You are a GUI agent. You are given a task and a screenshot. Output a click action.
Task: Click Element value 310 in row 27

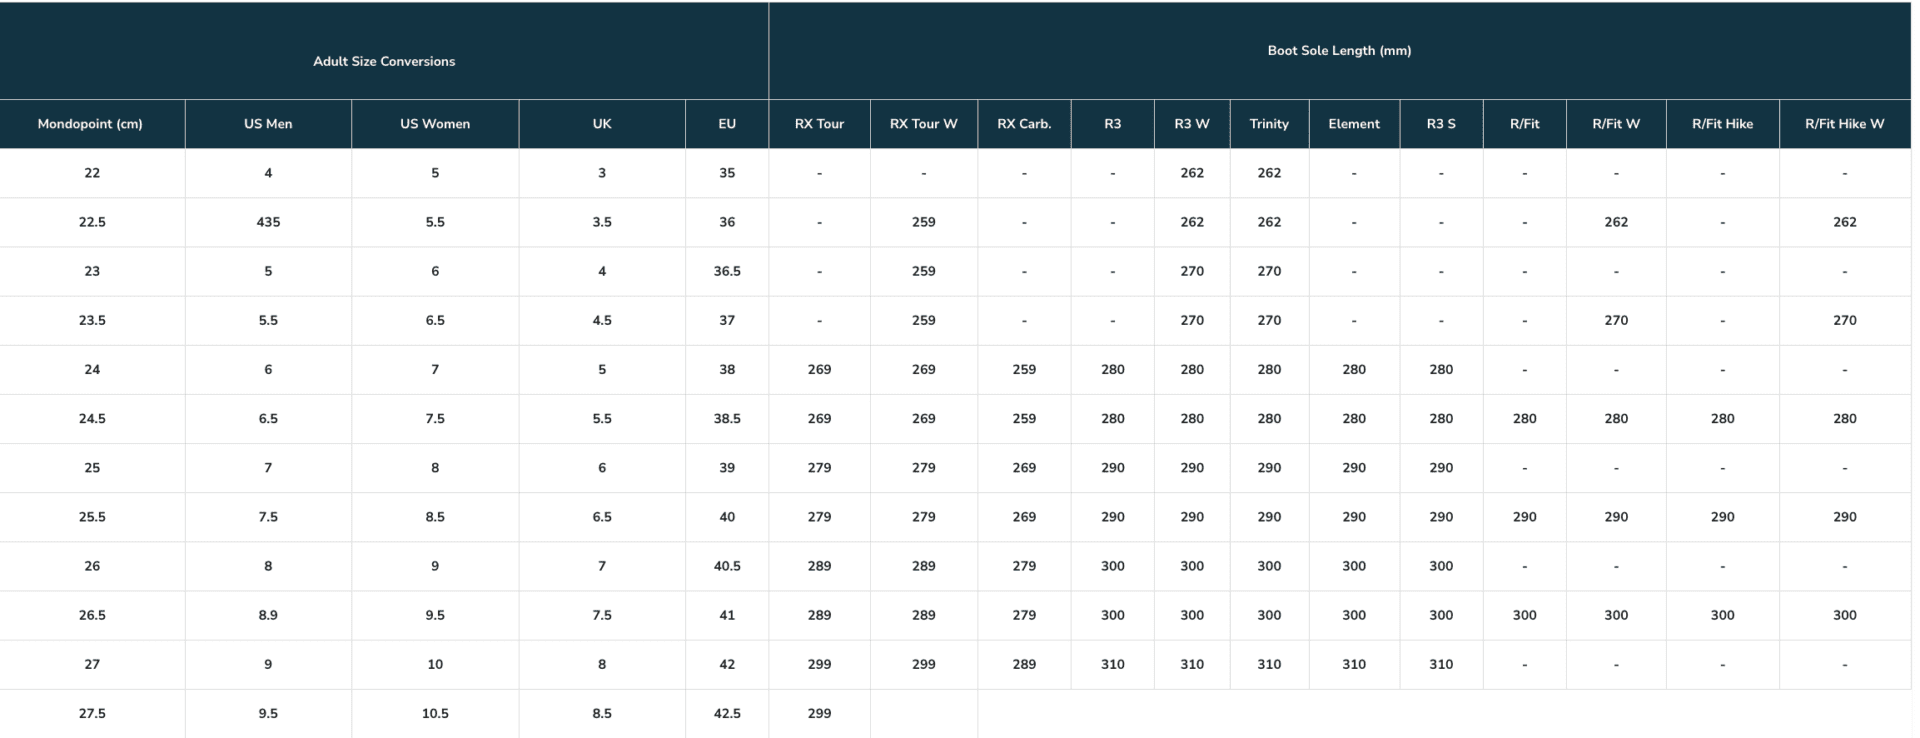click(x=1354, y=664)
